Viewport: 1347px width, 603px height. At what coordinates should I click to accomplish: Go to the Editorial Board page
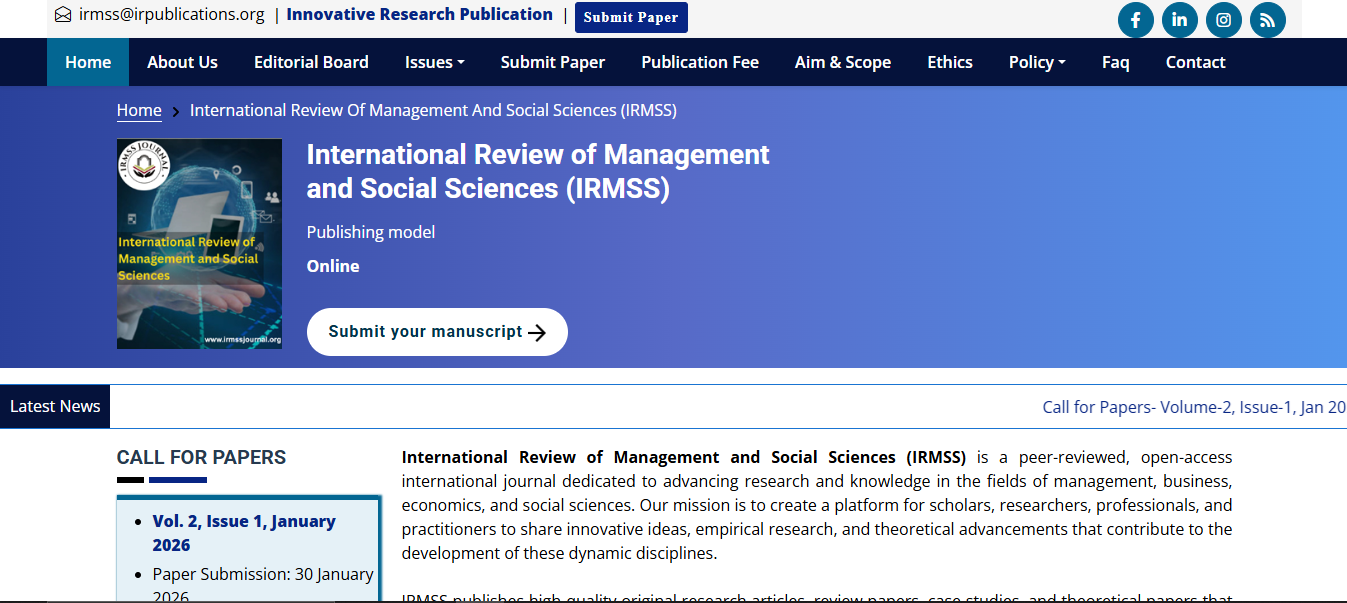(311, 62)
